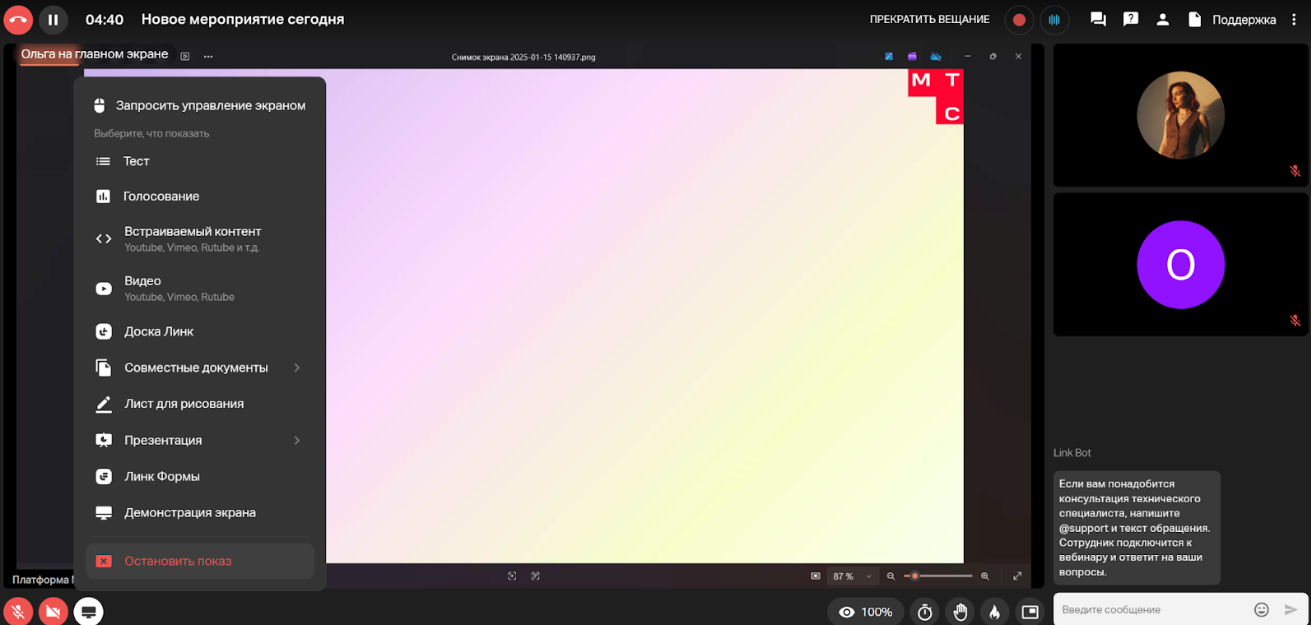
Task: Click the 'Link Bot' sender name
Action: coord(1072,453)
